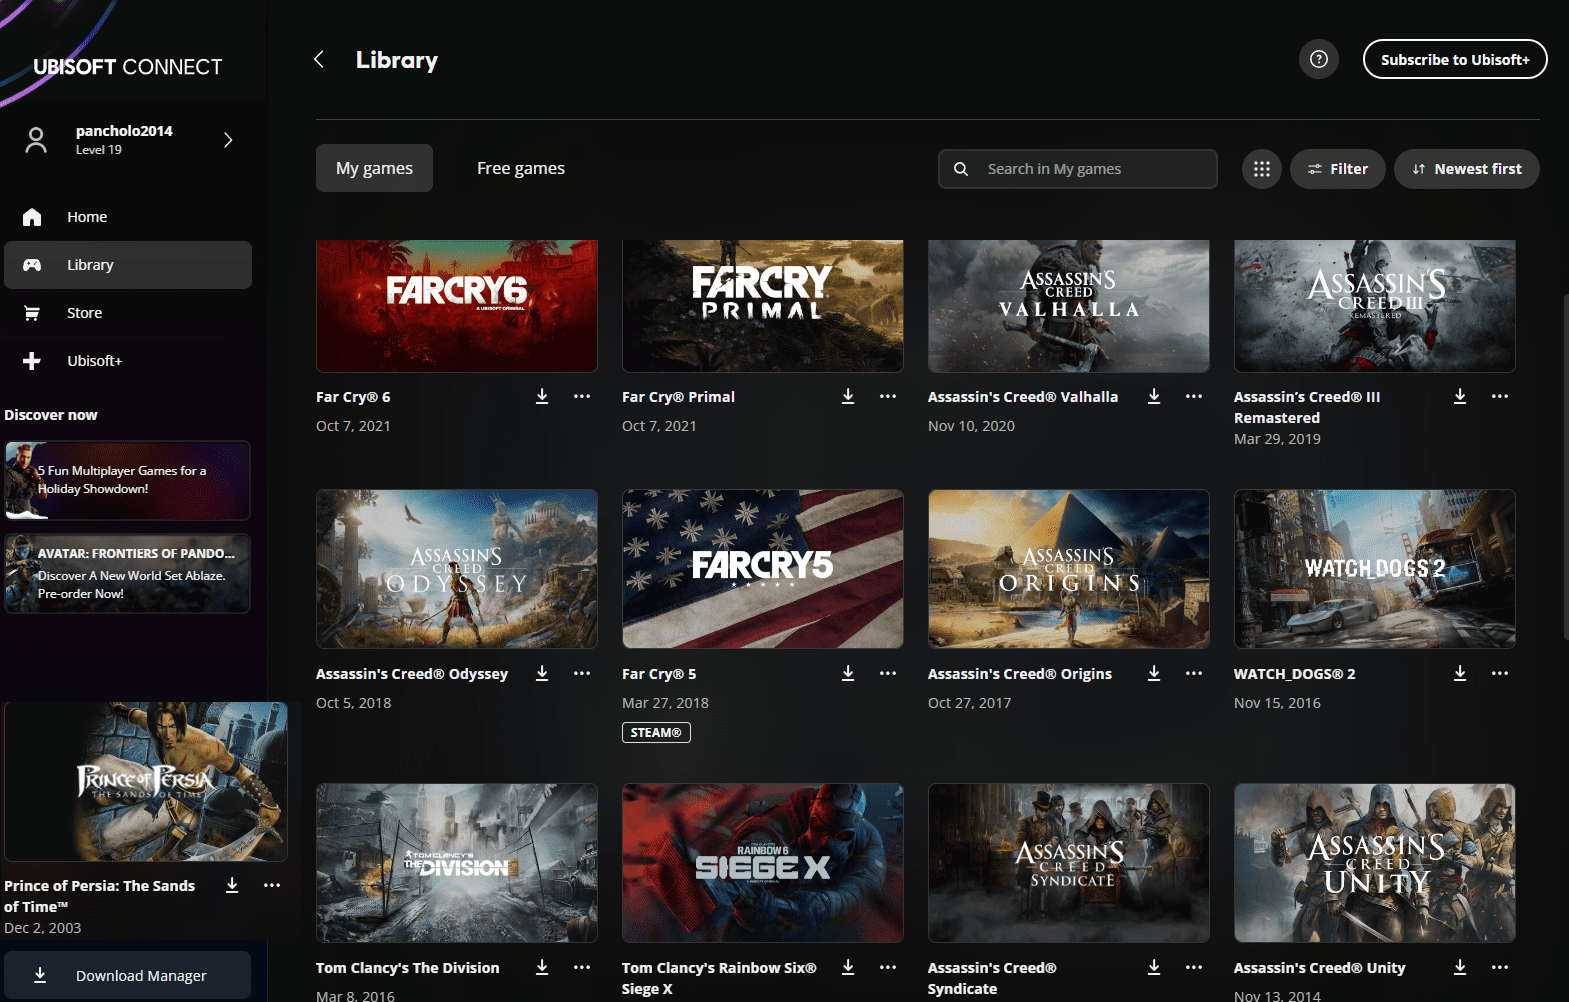Image resolution: width=1569 pixels, height=1002 pixels.
Task: Open more options for Assassin's Creed Origins
Action: tap(1194, 673)
